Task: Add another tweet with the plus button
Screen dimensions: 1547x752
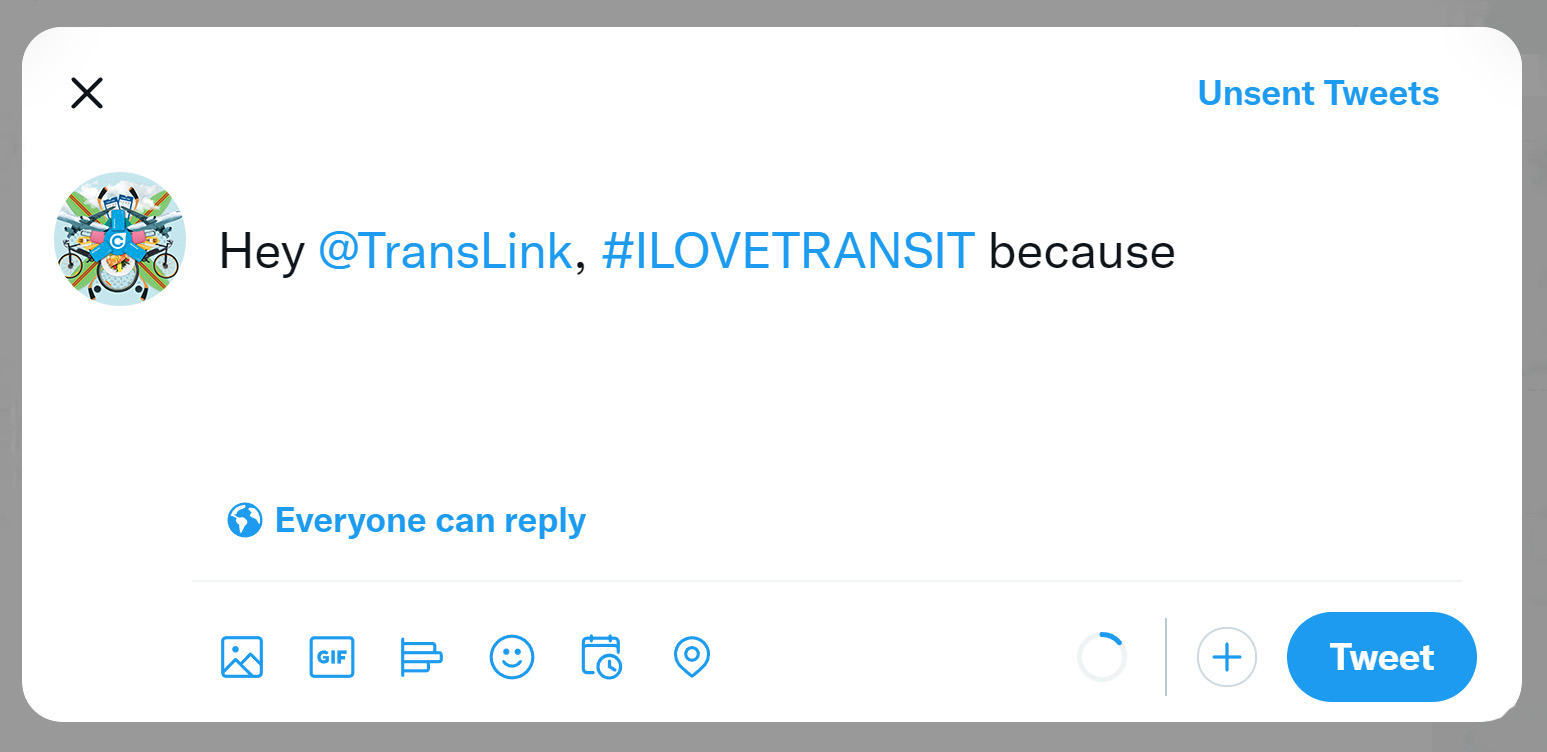Action: (x=1227, y=657)
